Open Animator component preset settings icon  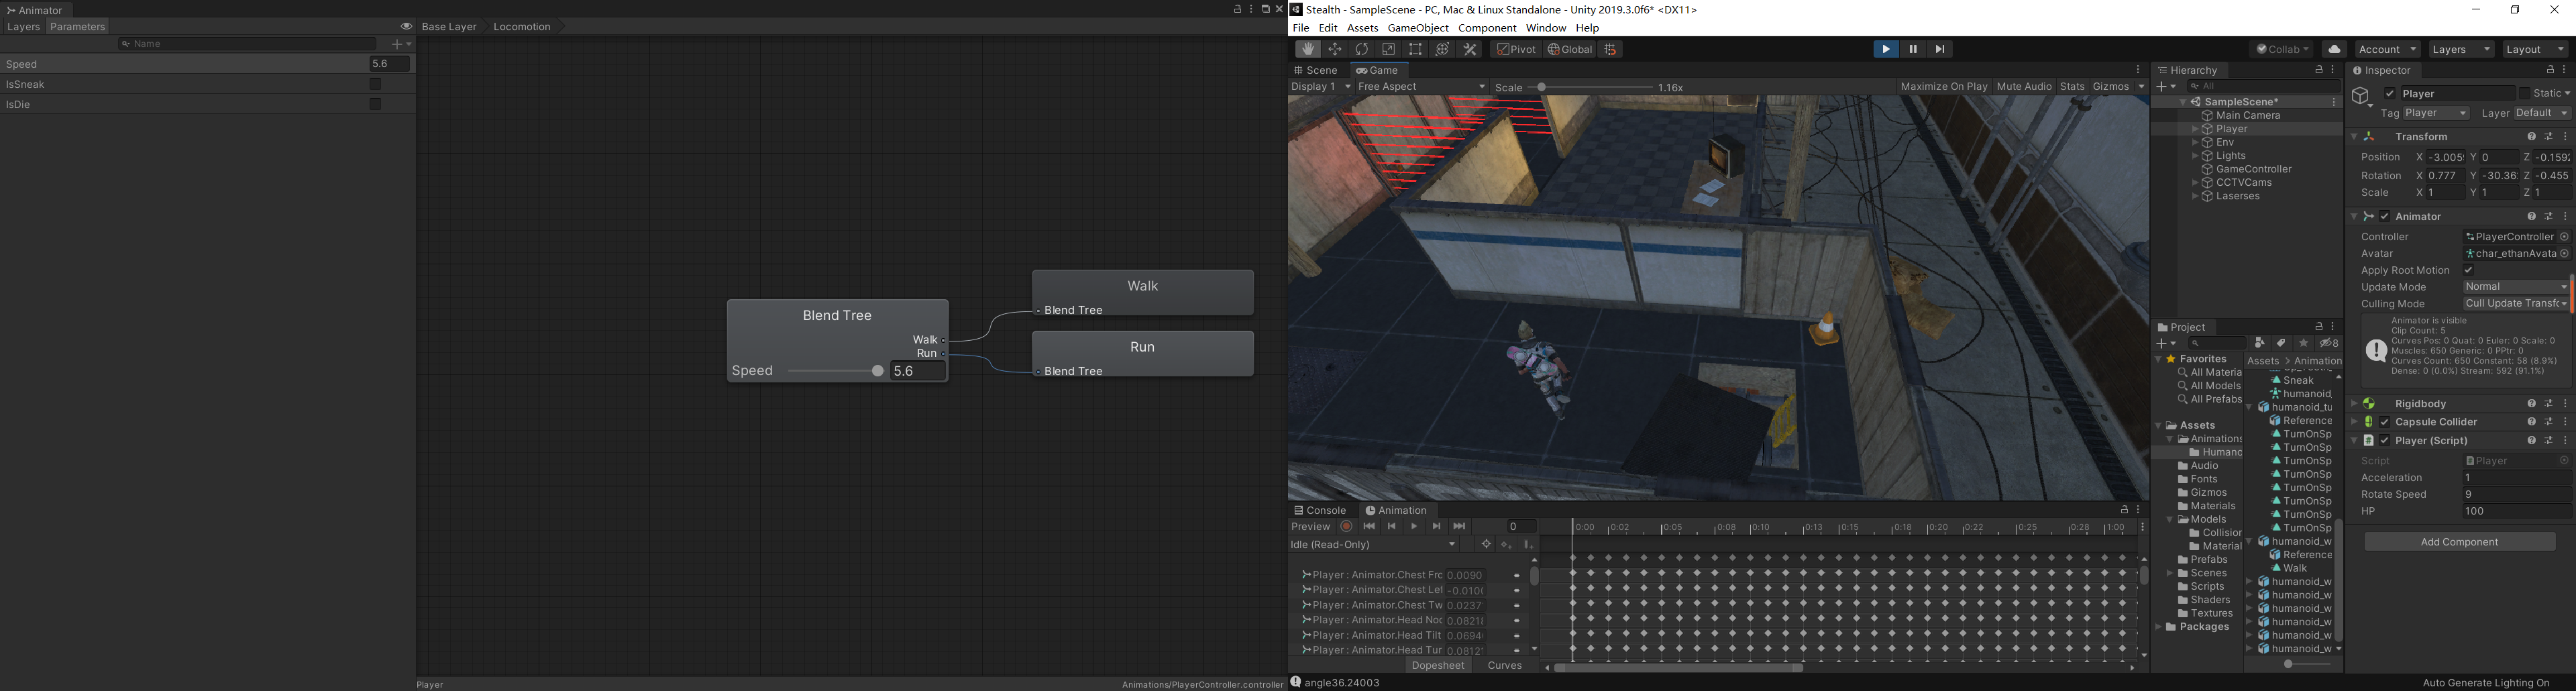(2549, 217)
